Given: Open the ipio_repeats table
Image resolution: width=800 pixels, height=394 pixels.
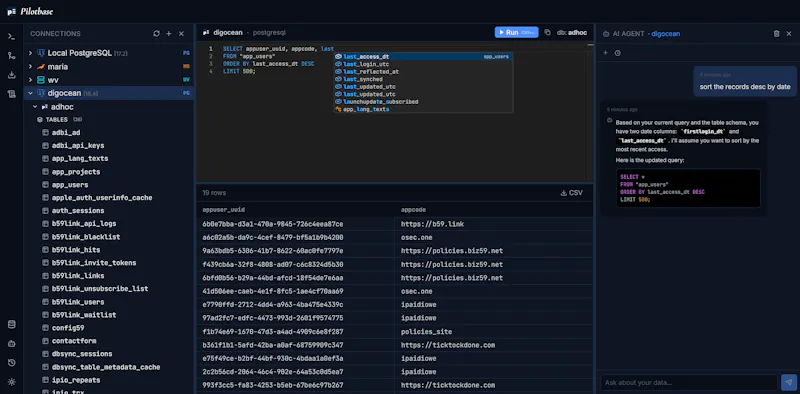Looking at the screenshot, I should click(x=76, y=380).
